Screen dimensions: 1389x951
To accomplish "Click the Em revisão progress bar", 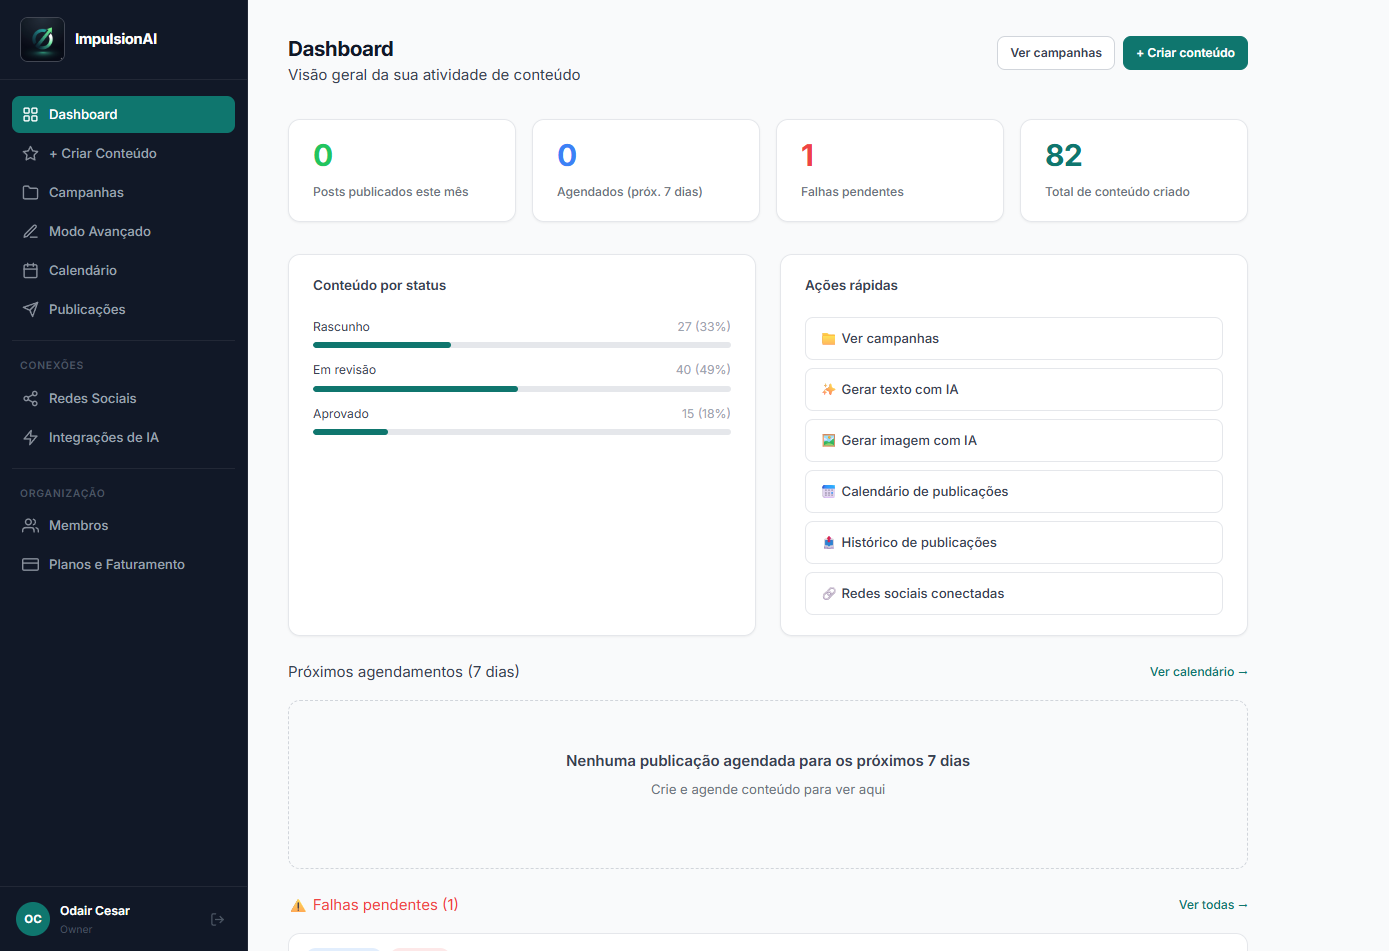I will (x=522, y=389).
